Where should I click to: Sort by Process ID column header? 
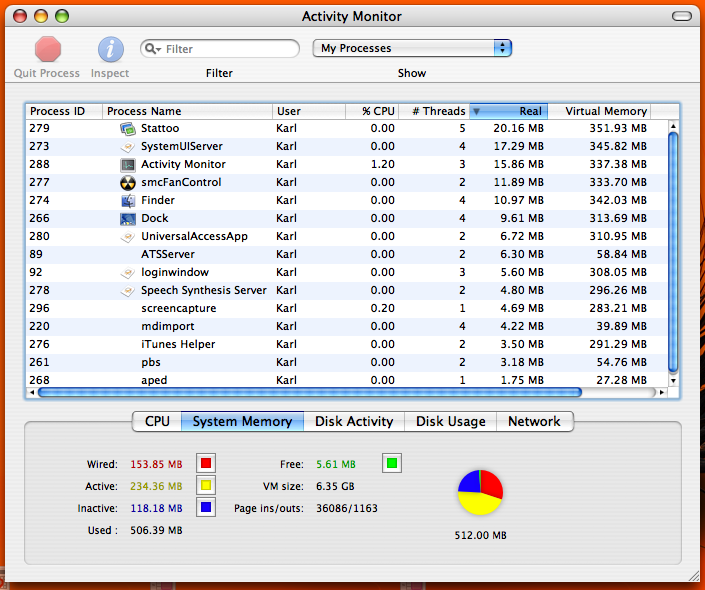point(64,111)
